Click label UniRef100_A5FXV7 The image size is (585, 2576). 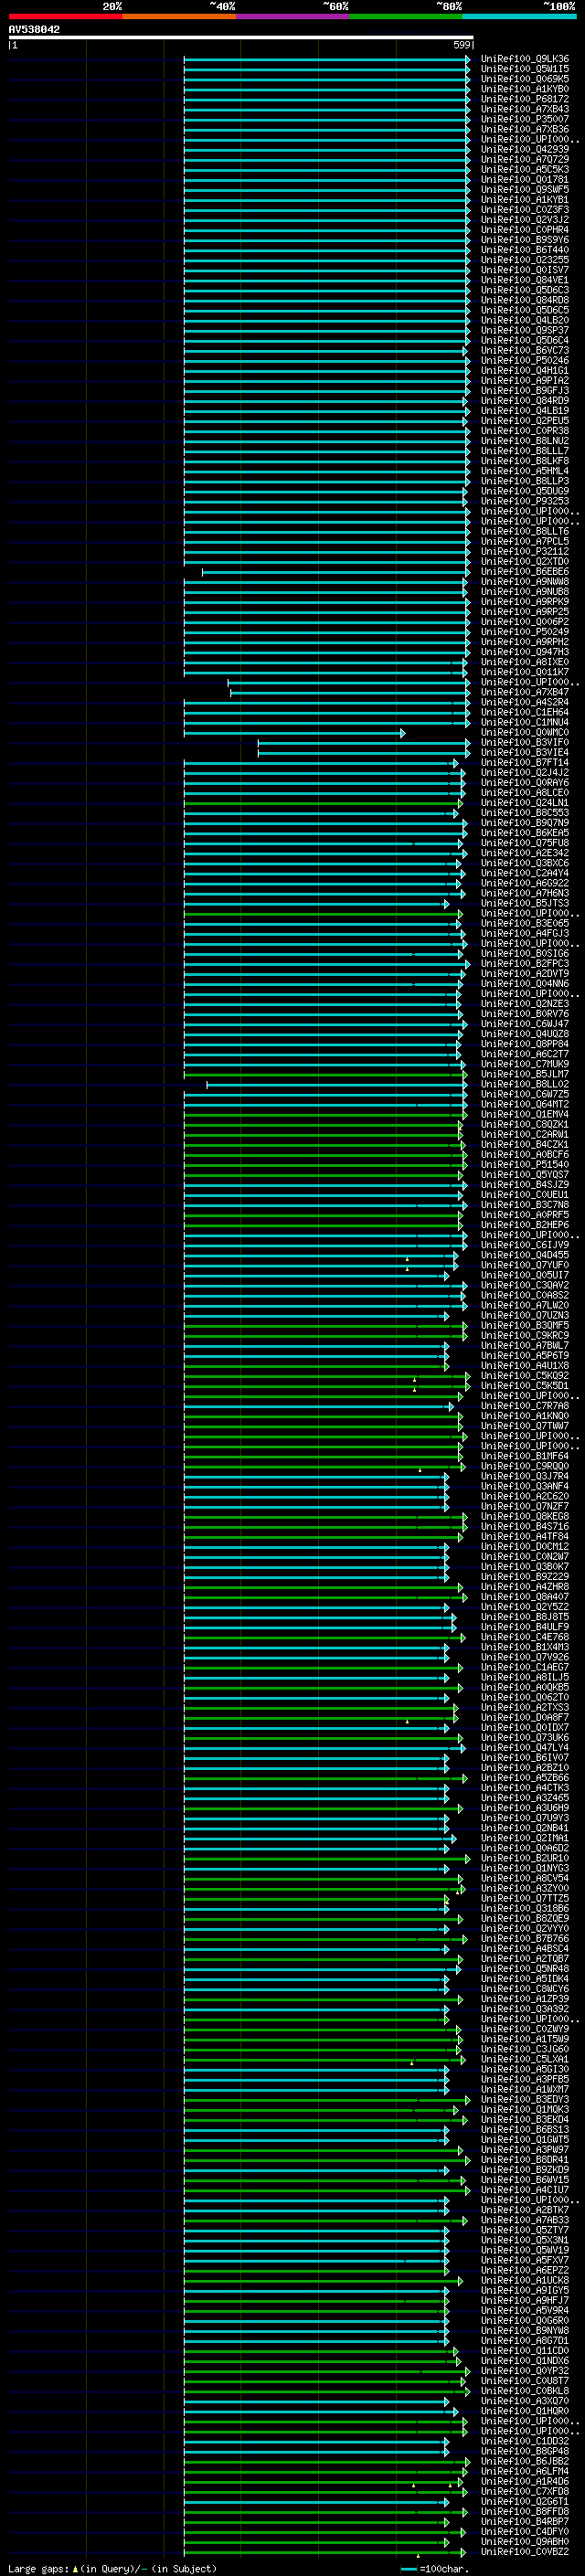[x=525, y=2259]
